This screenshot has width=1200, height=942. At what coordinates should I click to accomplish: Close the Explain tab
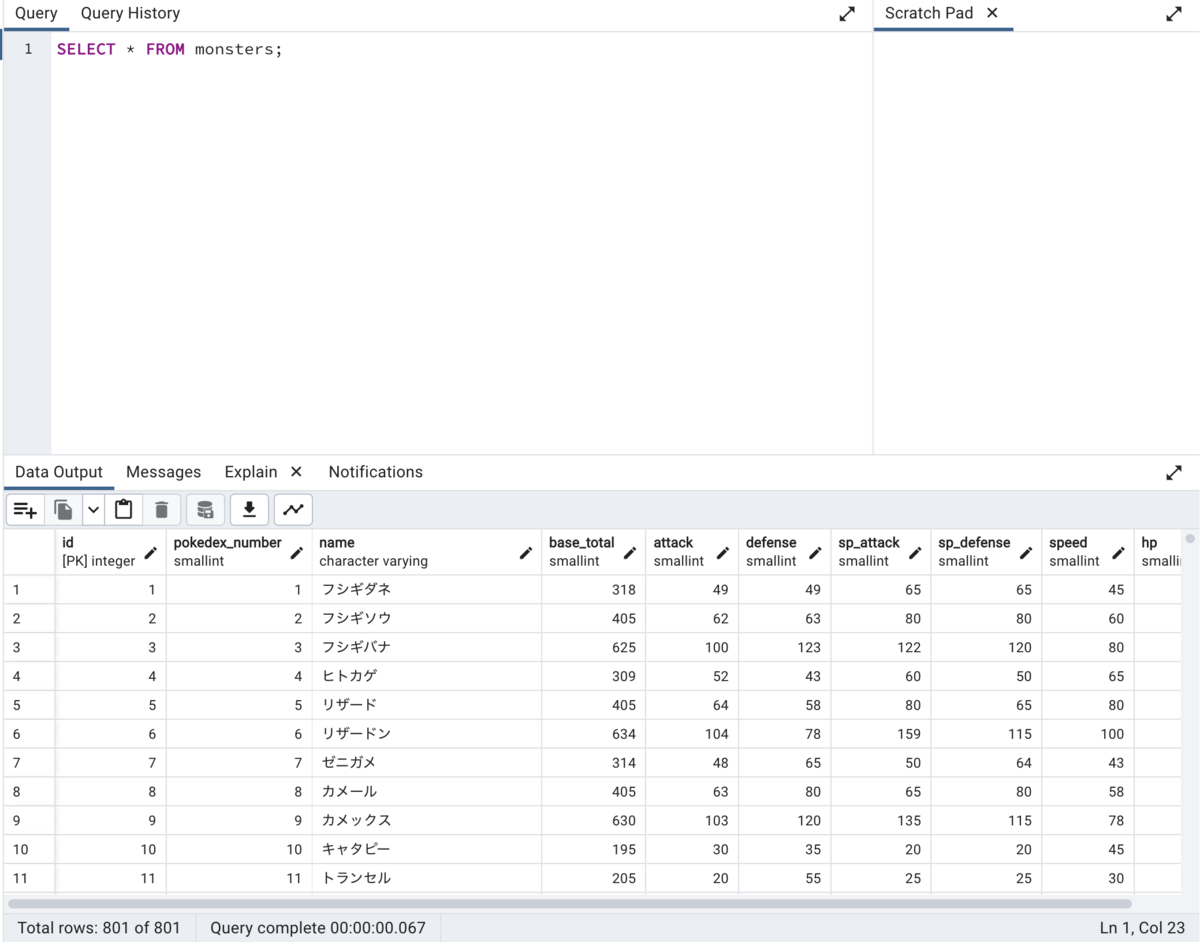pos(296,472)
